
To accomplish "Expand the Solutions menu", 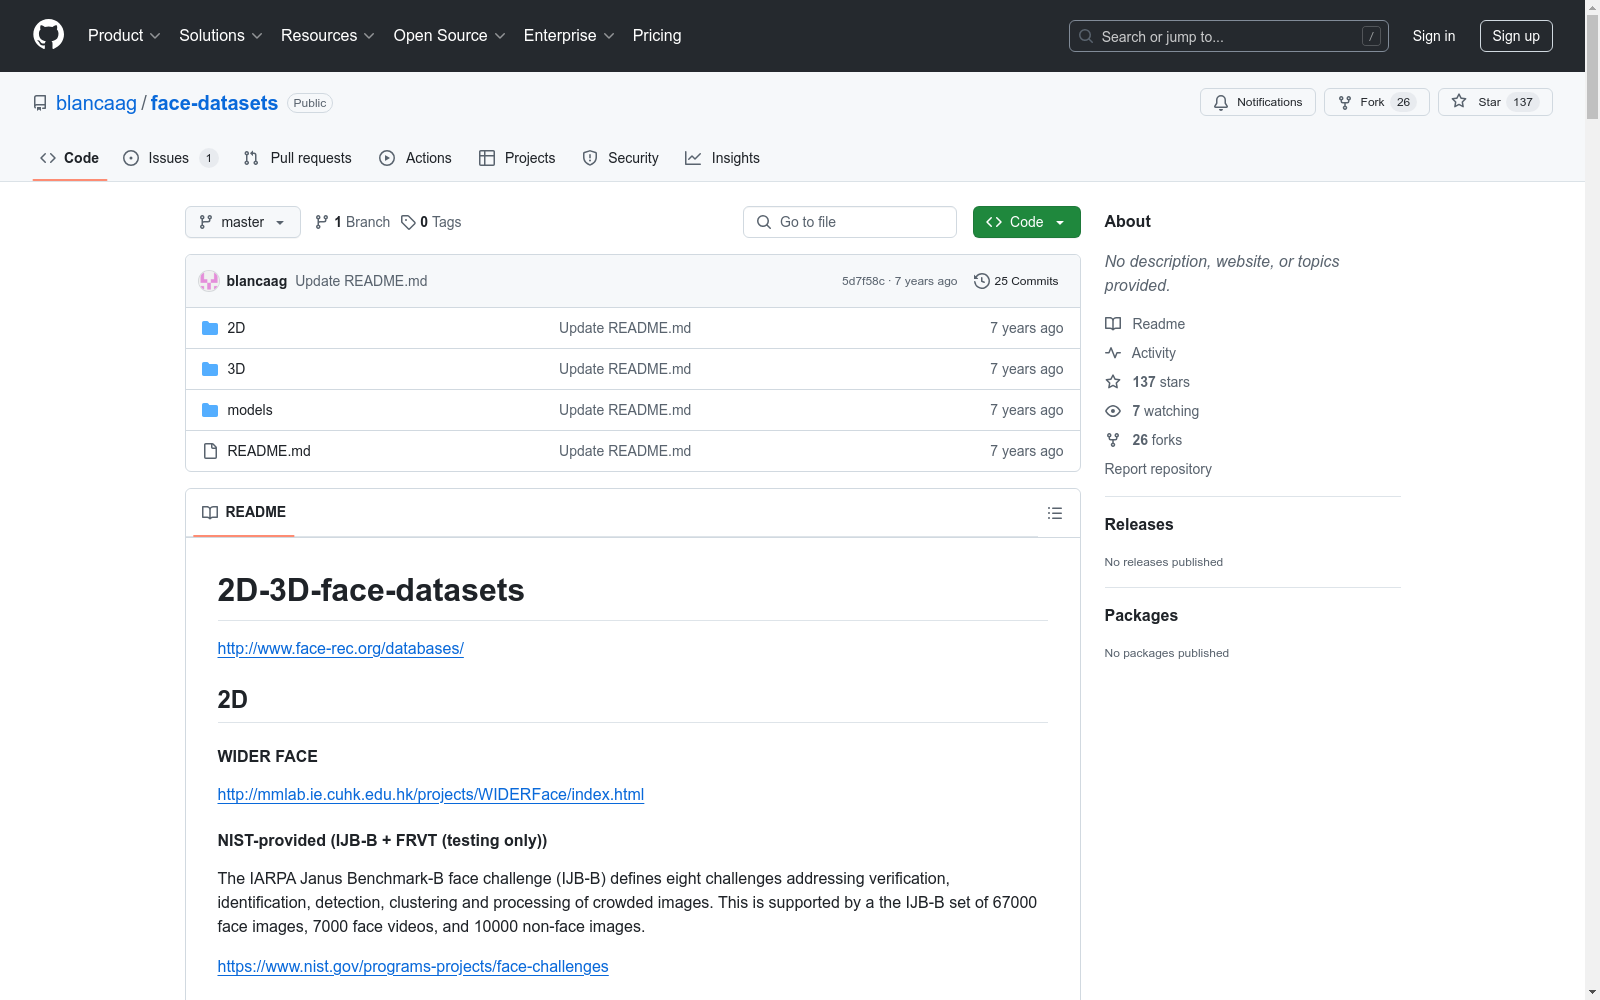I will pos(221,35).
